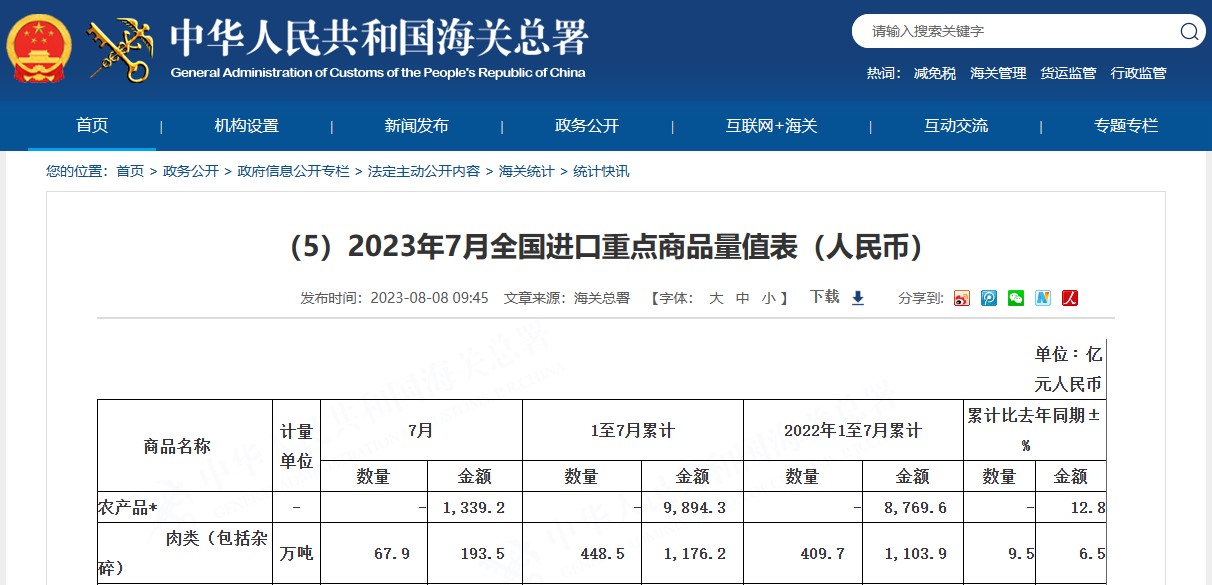Open the 政务公开 menu

(x=587, y=126)
